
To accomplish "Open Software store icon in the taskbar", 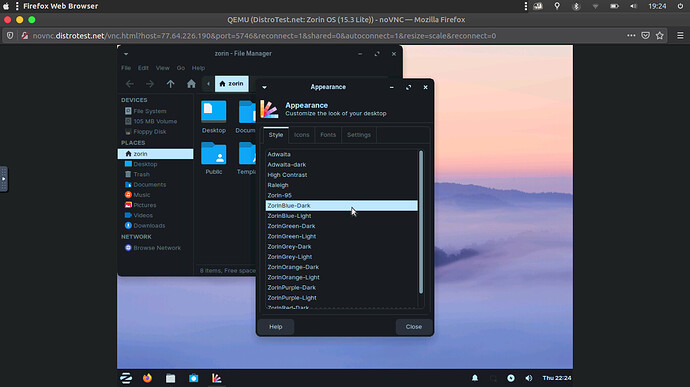I will pos(194,378).
